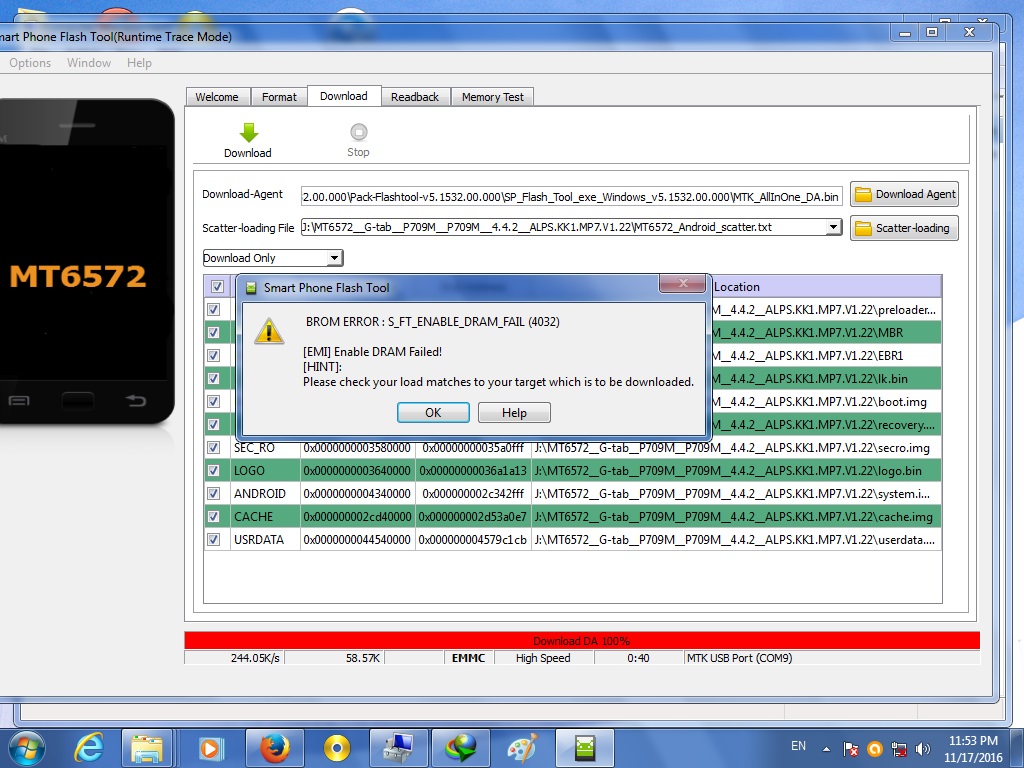This screenshot has width=1024, height=768.
Task: Close the error dialog with X
Action: pos(683,283)
